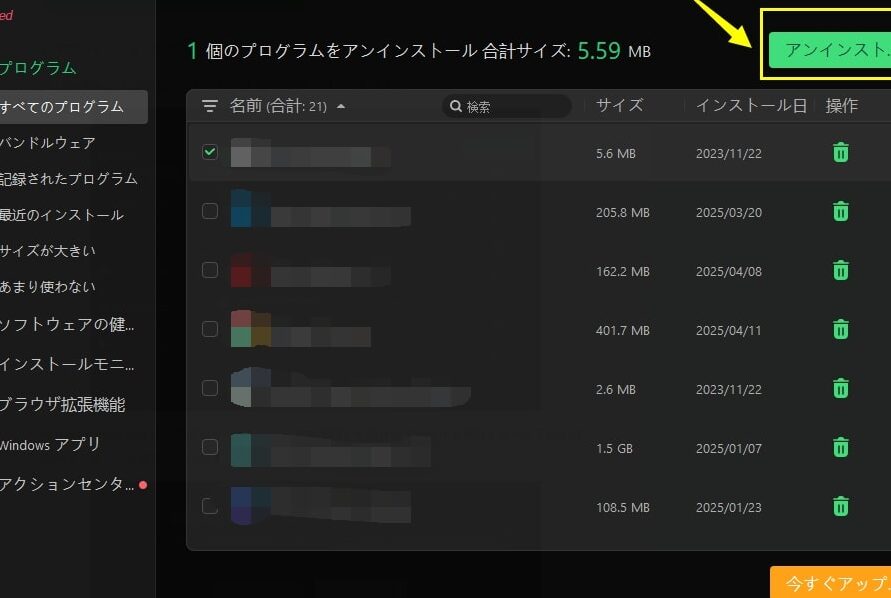This screenshot has height=598, width=891.
Task: Open Windows アプリ in the sidebar
Action: 50,445
